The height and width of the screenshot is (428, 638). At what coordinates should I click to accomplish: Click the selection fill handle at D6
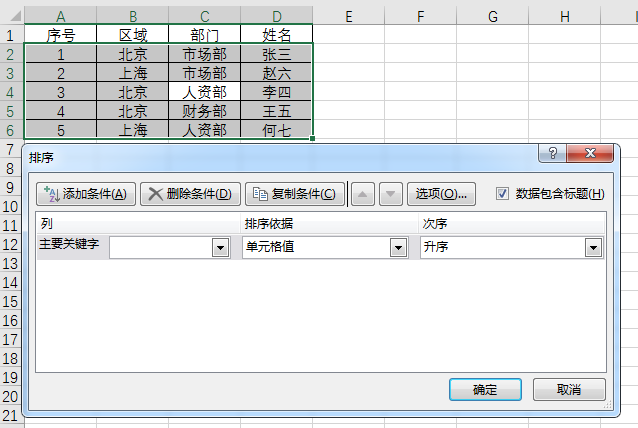pos(312,138)
